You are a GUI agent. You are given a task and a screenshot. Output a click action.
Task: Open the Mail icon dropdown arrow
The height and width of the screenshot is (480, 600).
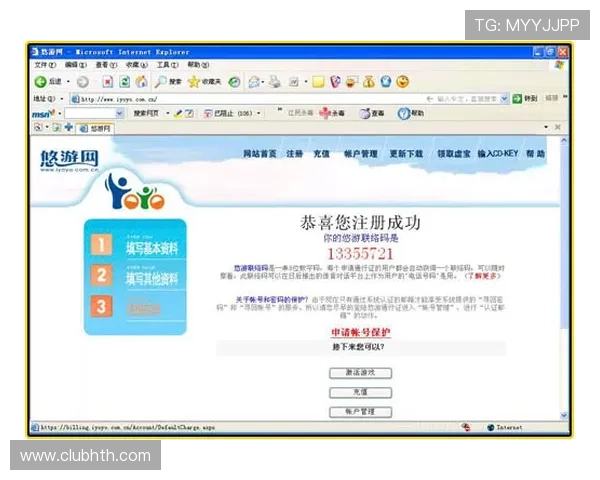263,82
